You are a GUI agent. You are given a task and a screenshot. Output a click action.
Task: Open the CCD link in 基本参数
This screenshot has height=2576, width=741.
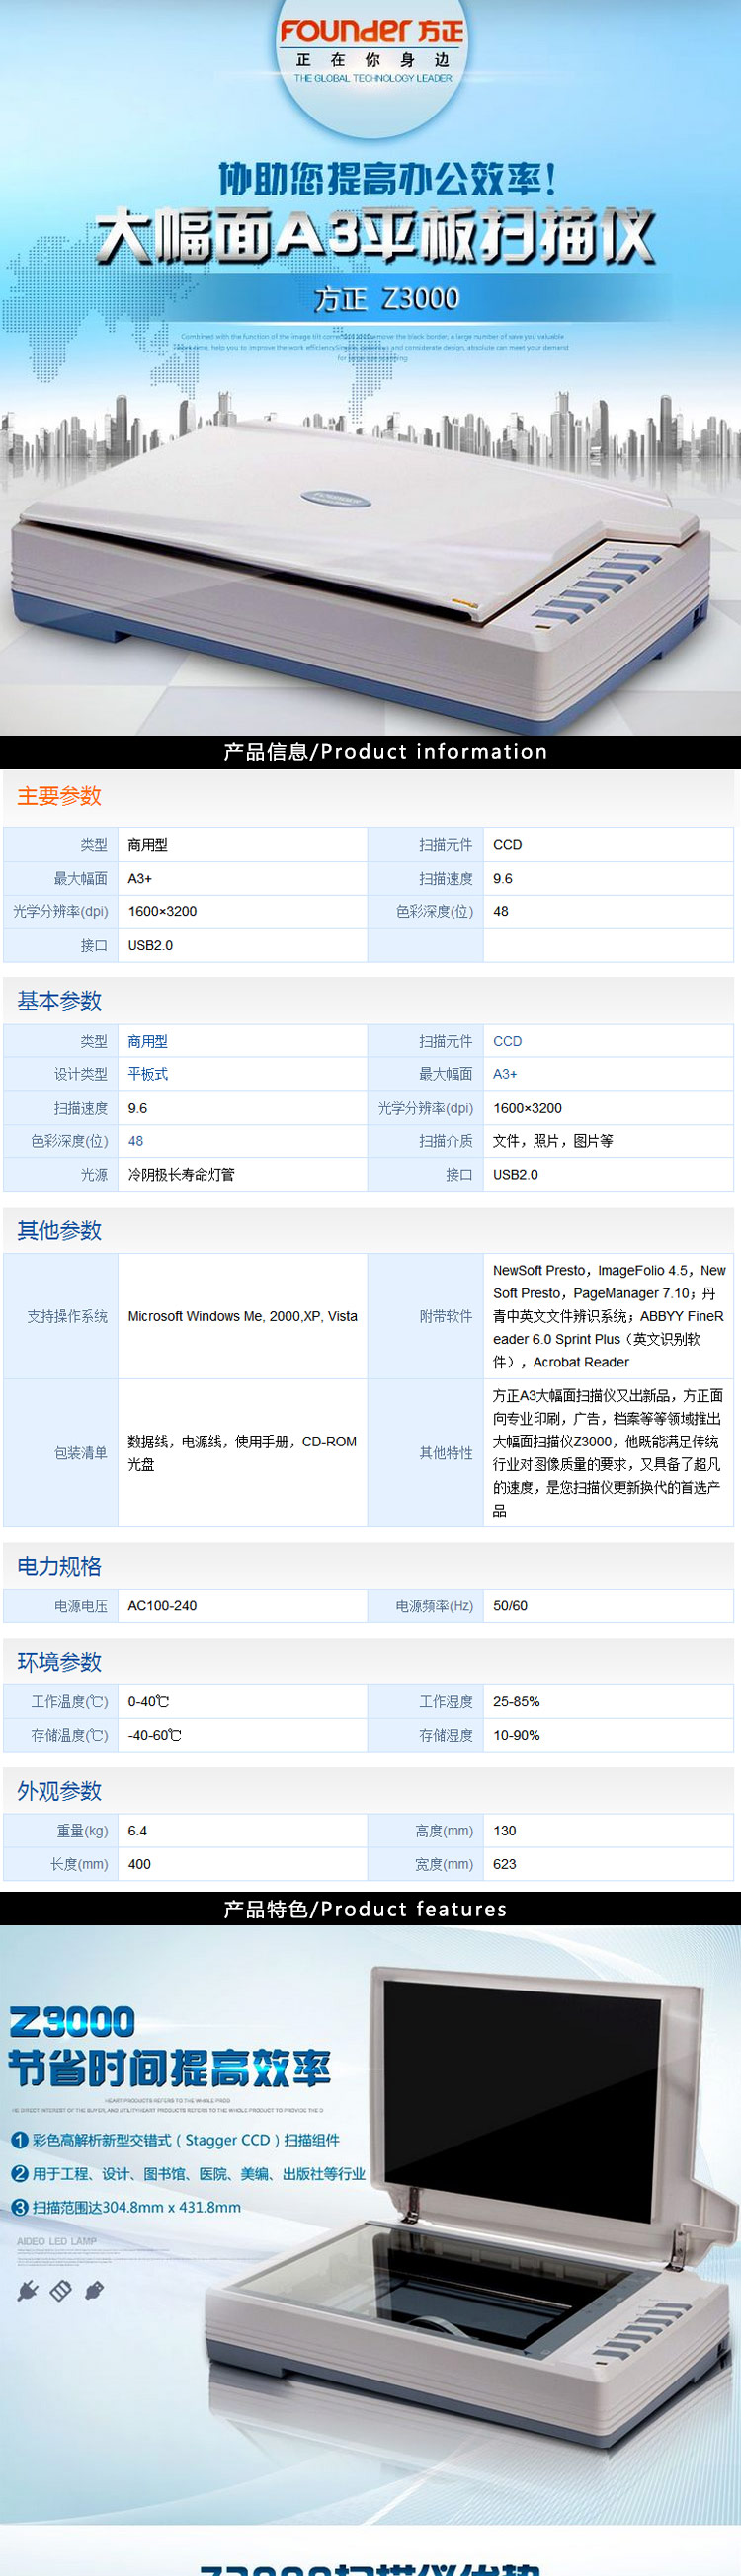point(507,1041)
